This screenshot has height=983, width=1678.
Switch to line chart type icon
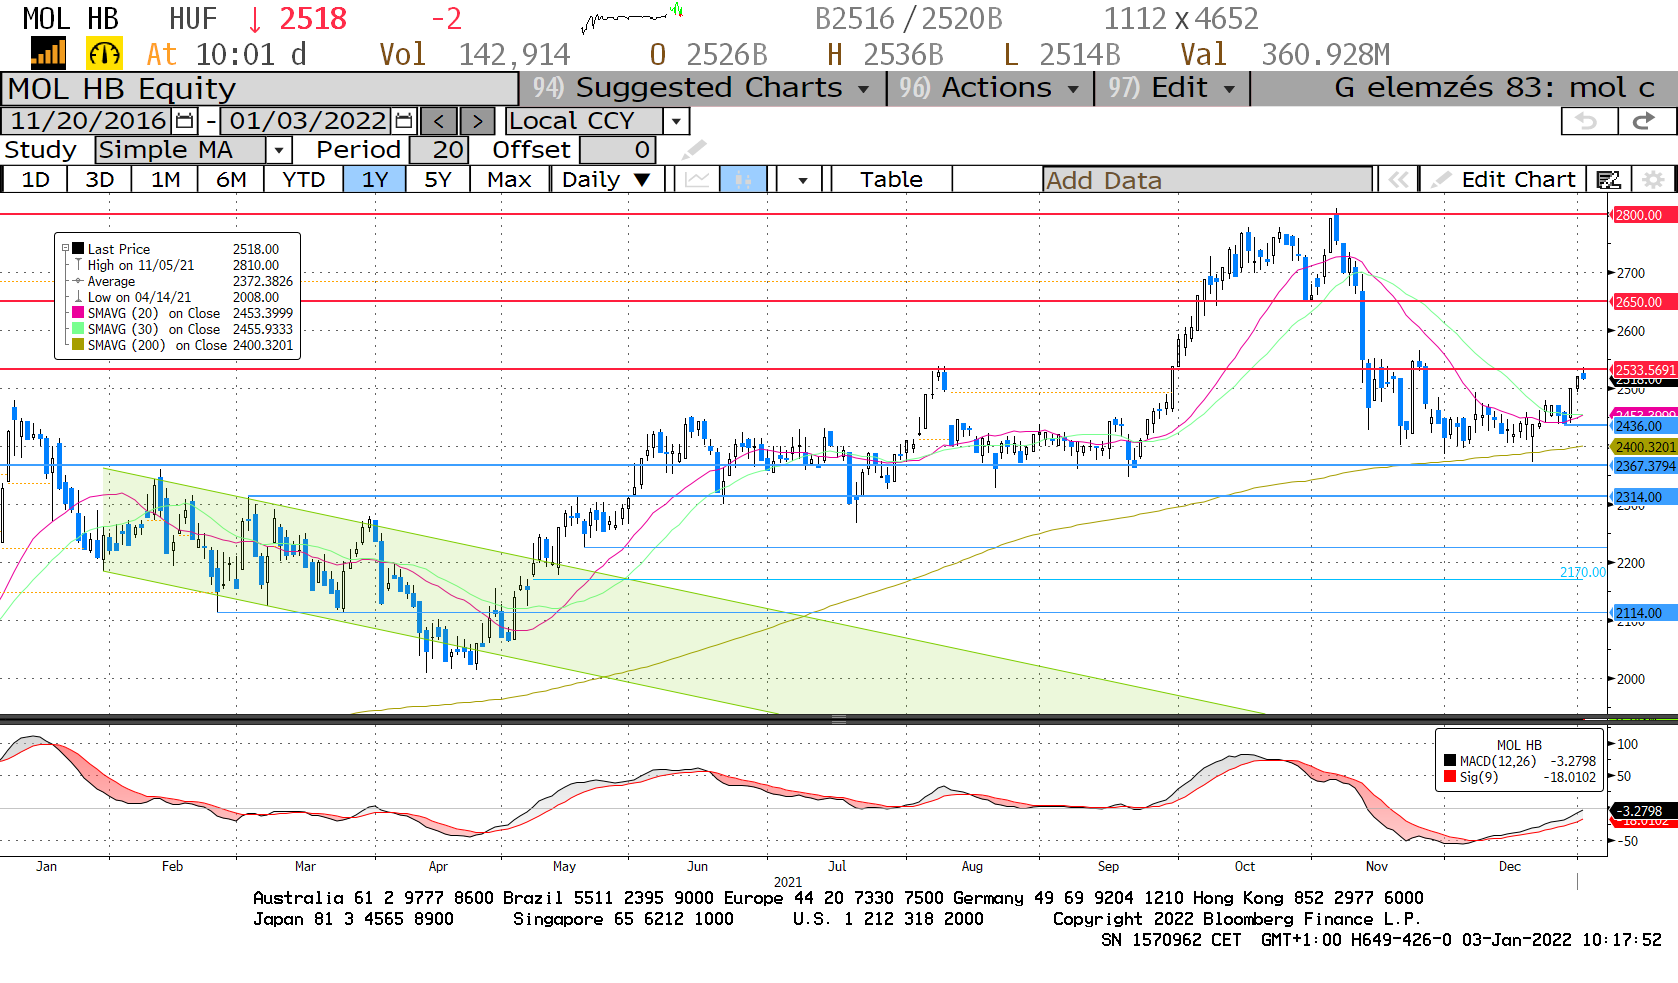pyautogui.click(x=697, y=179)
